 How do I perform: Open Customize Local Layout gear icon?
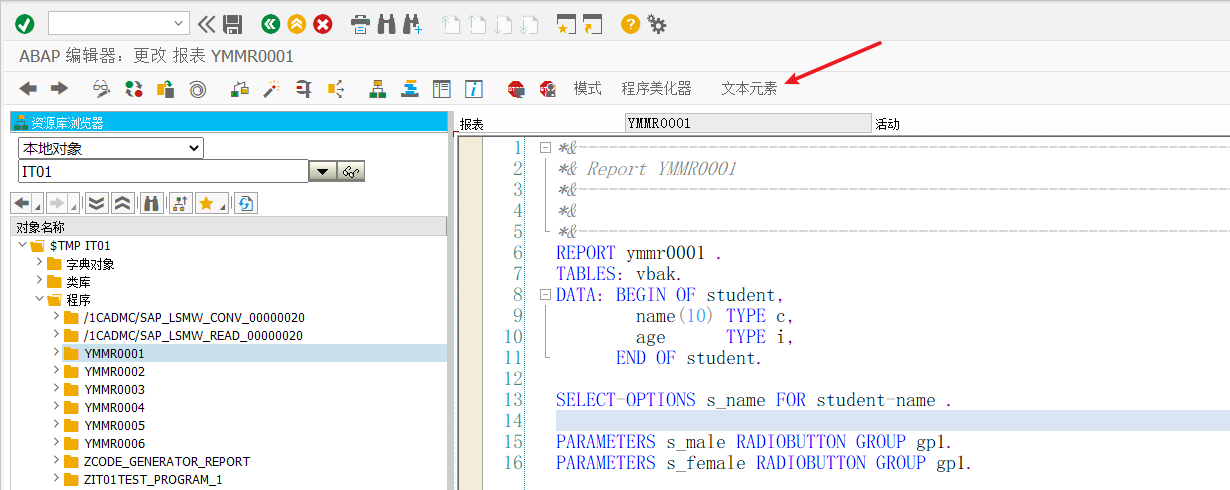pyautogui.click(x=656, y=23)
